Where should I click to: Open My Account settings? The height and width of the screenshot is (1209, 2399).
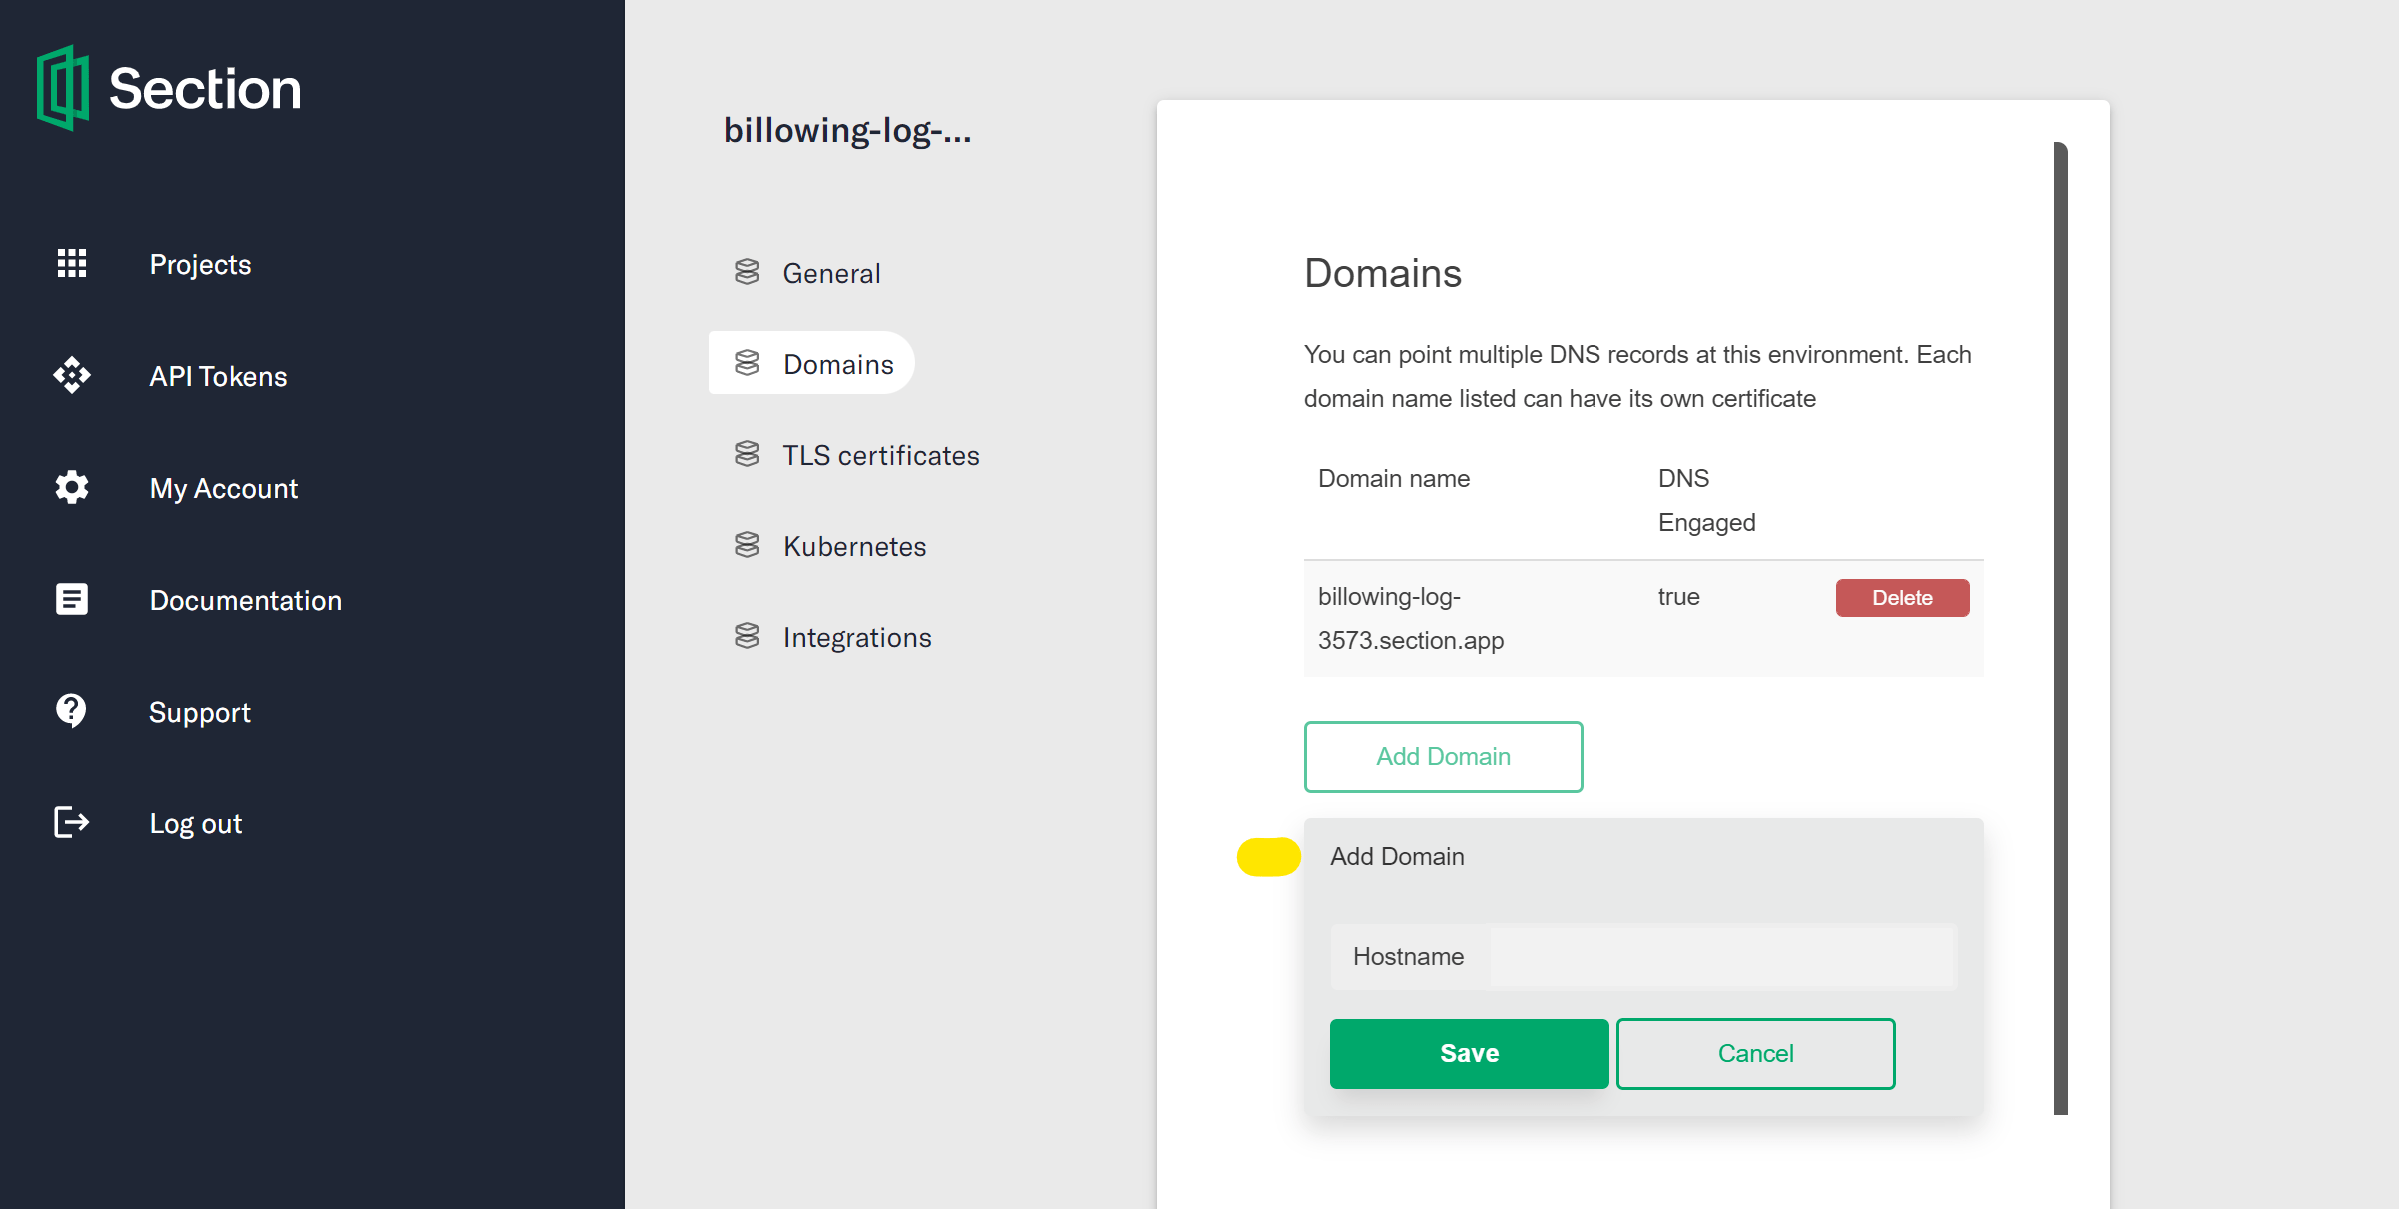pyautogui.click(x=224, y=488)
